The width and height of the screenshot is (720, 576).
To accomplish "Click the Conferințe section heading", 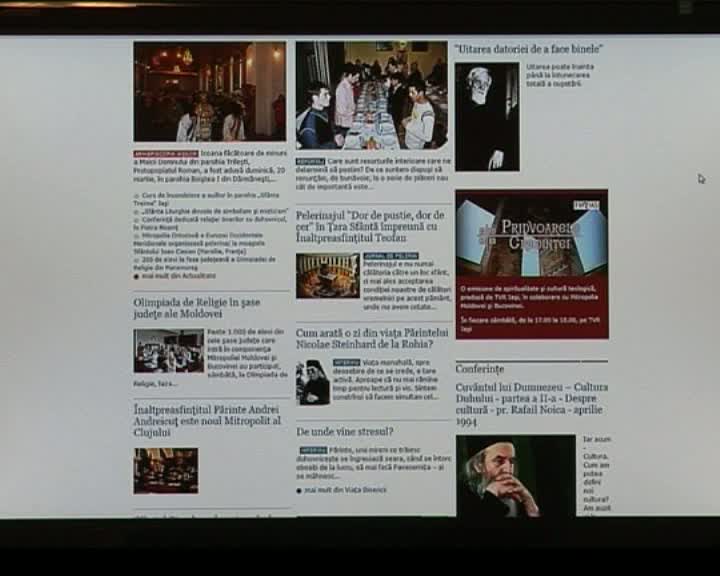I will coord(480,368).
